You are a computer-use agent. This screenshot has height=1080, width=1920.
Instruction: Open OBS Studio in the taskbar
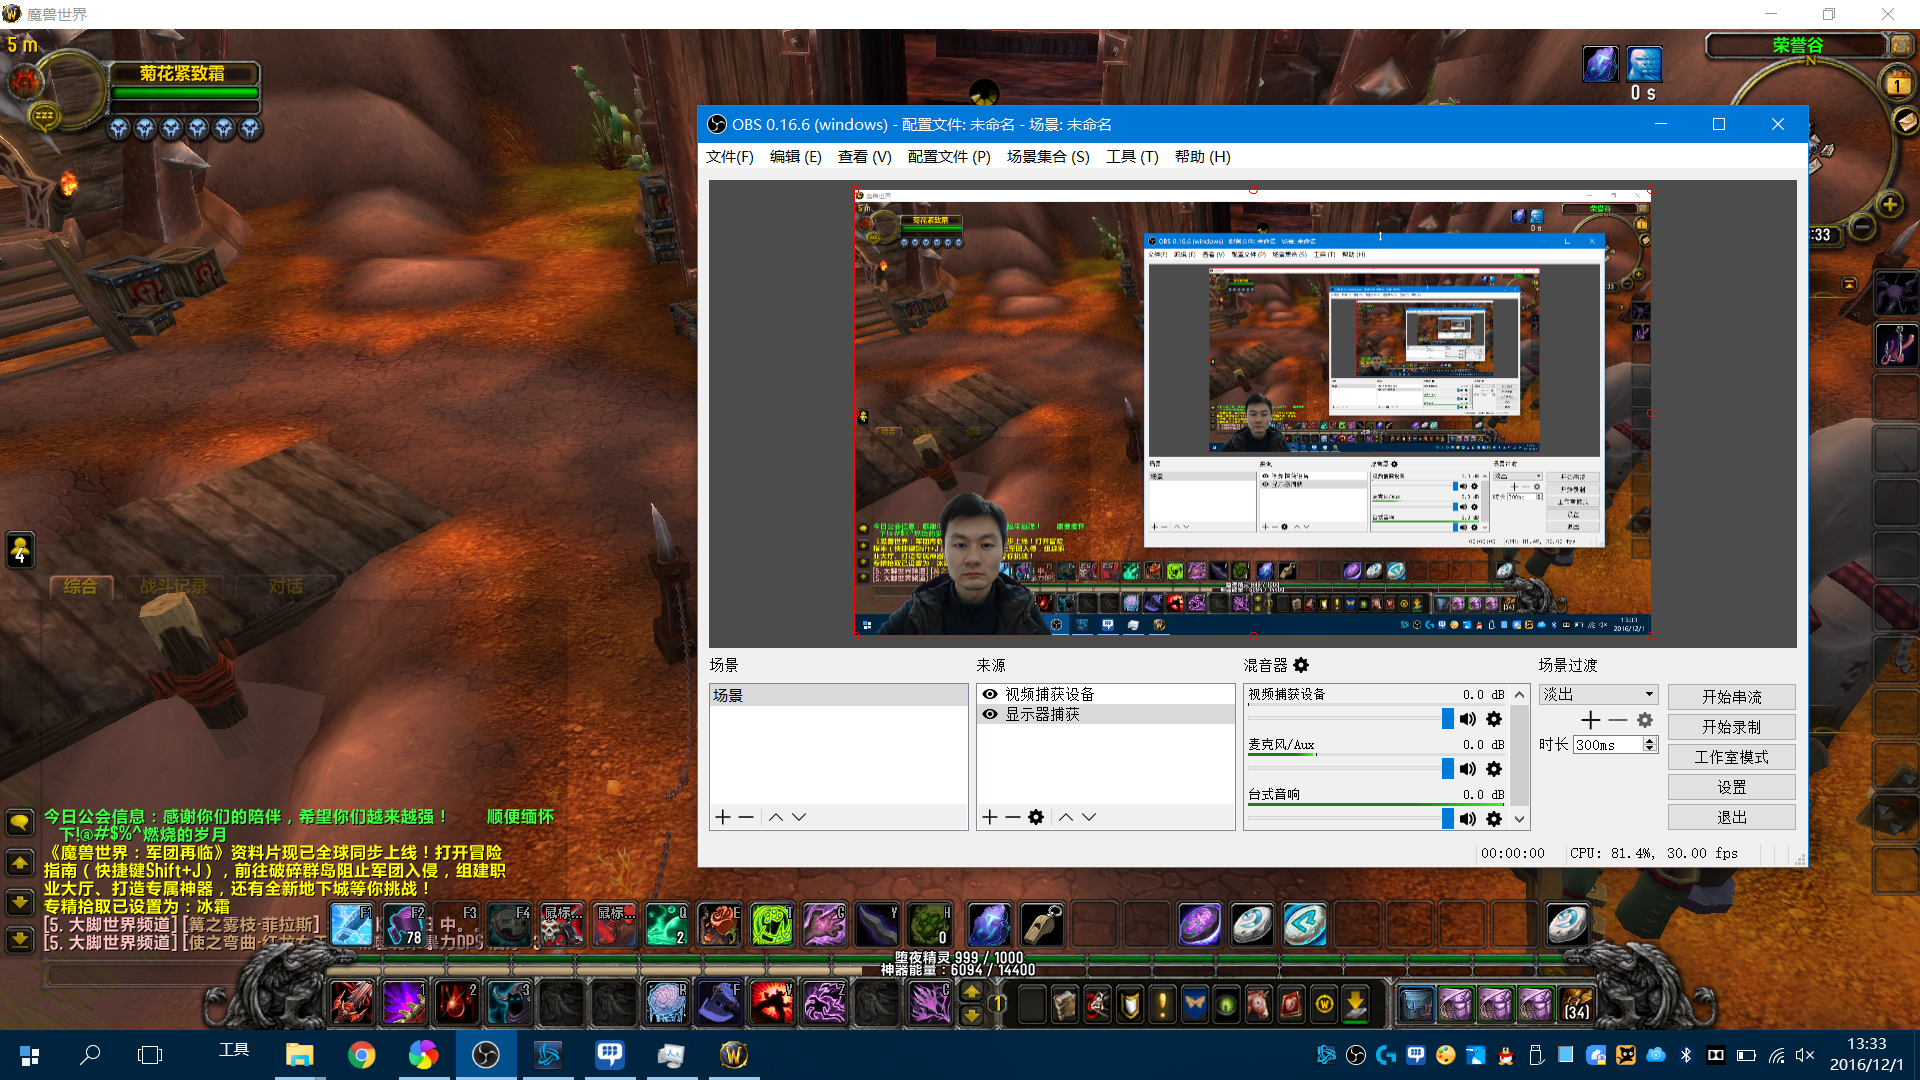coord(486,1055)
